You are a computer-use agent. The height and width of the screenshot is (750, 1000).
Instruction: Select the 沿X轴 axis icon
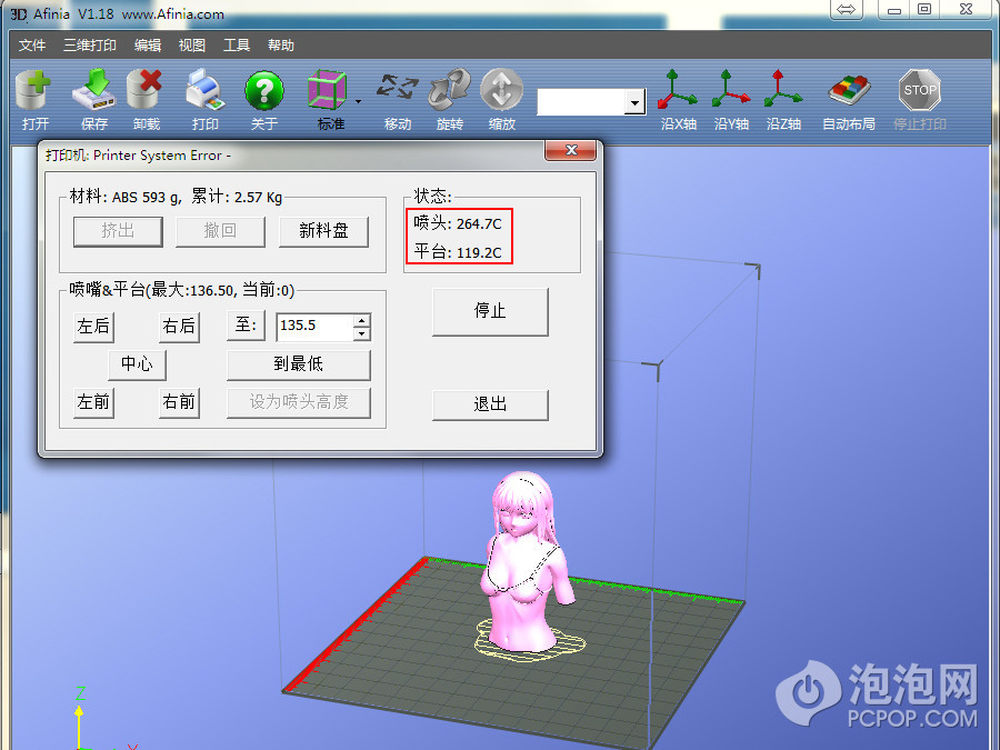[x=677, y=89]
